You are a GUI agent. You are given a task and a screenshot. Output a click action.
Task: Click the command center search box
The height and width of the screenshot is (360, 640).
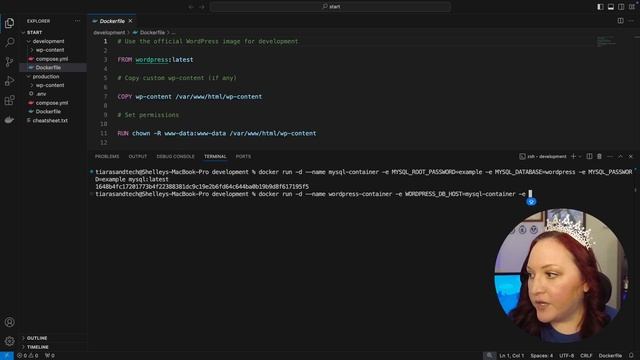click(x=331, y=7)
